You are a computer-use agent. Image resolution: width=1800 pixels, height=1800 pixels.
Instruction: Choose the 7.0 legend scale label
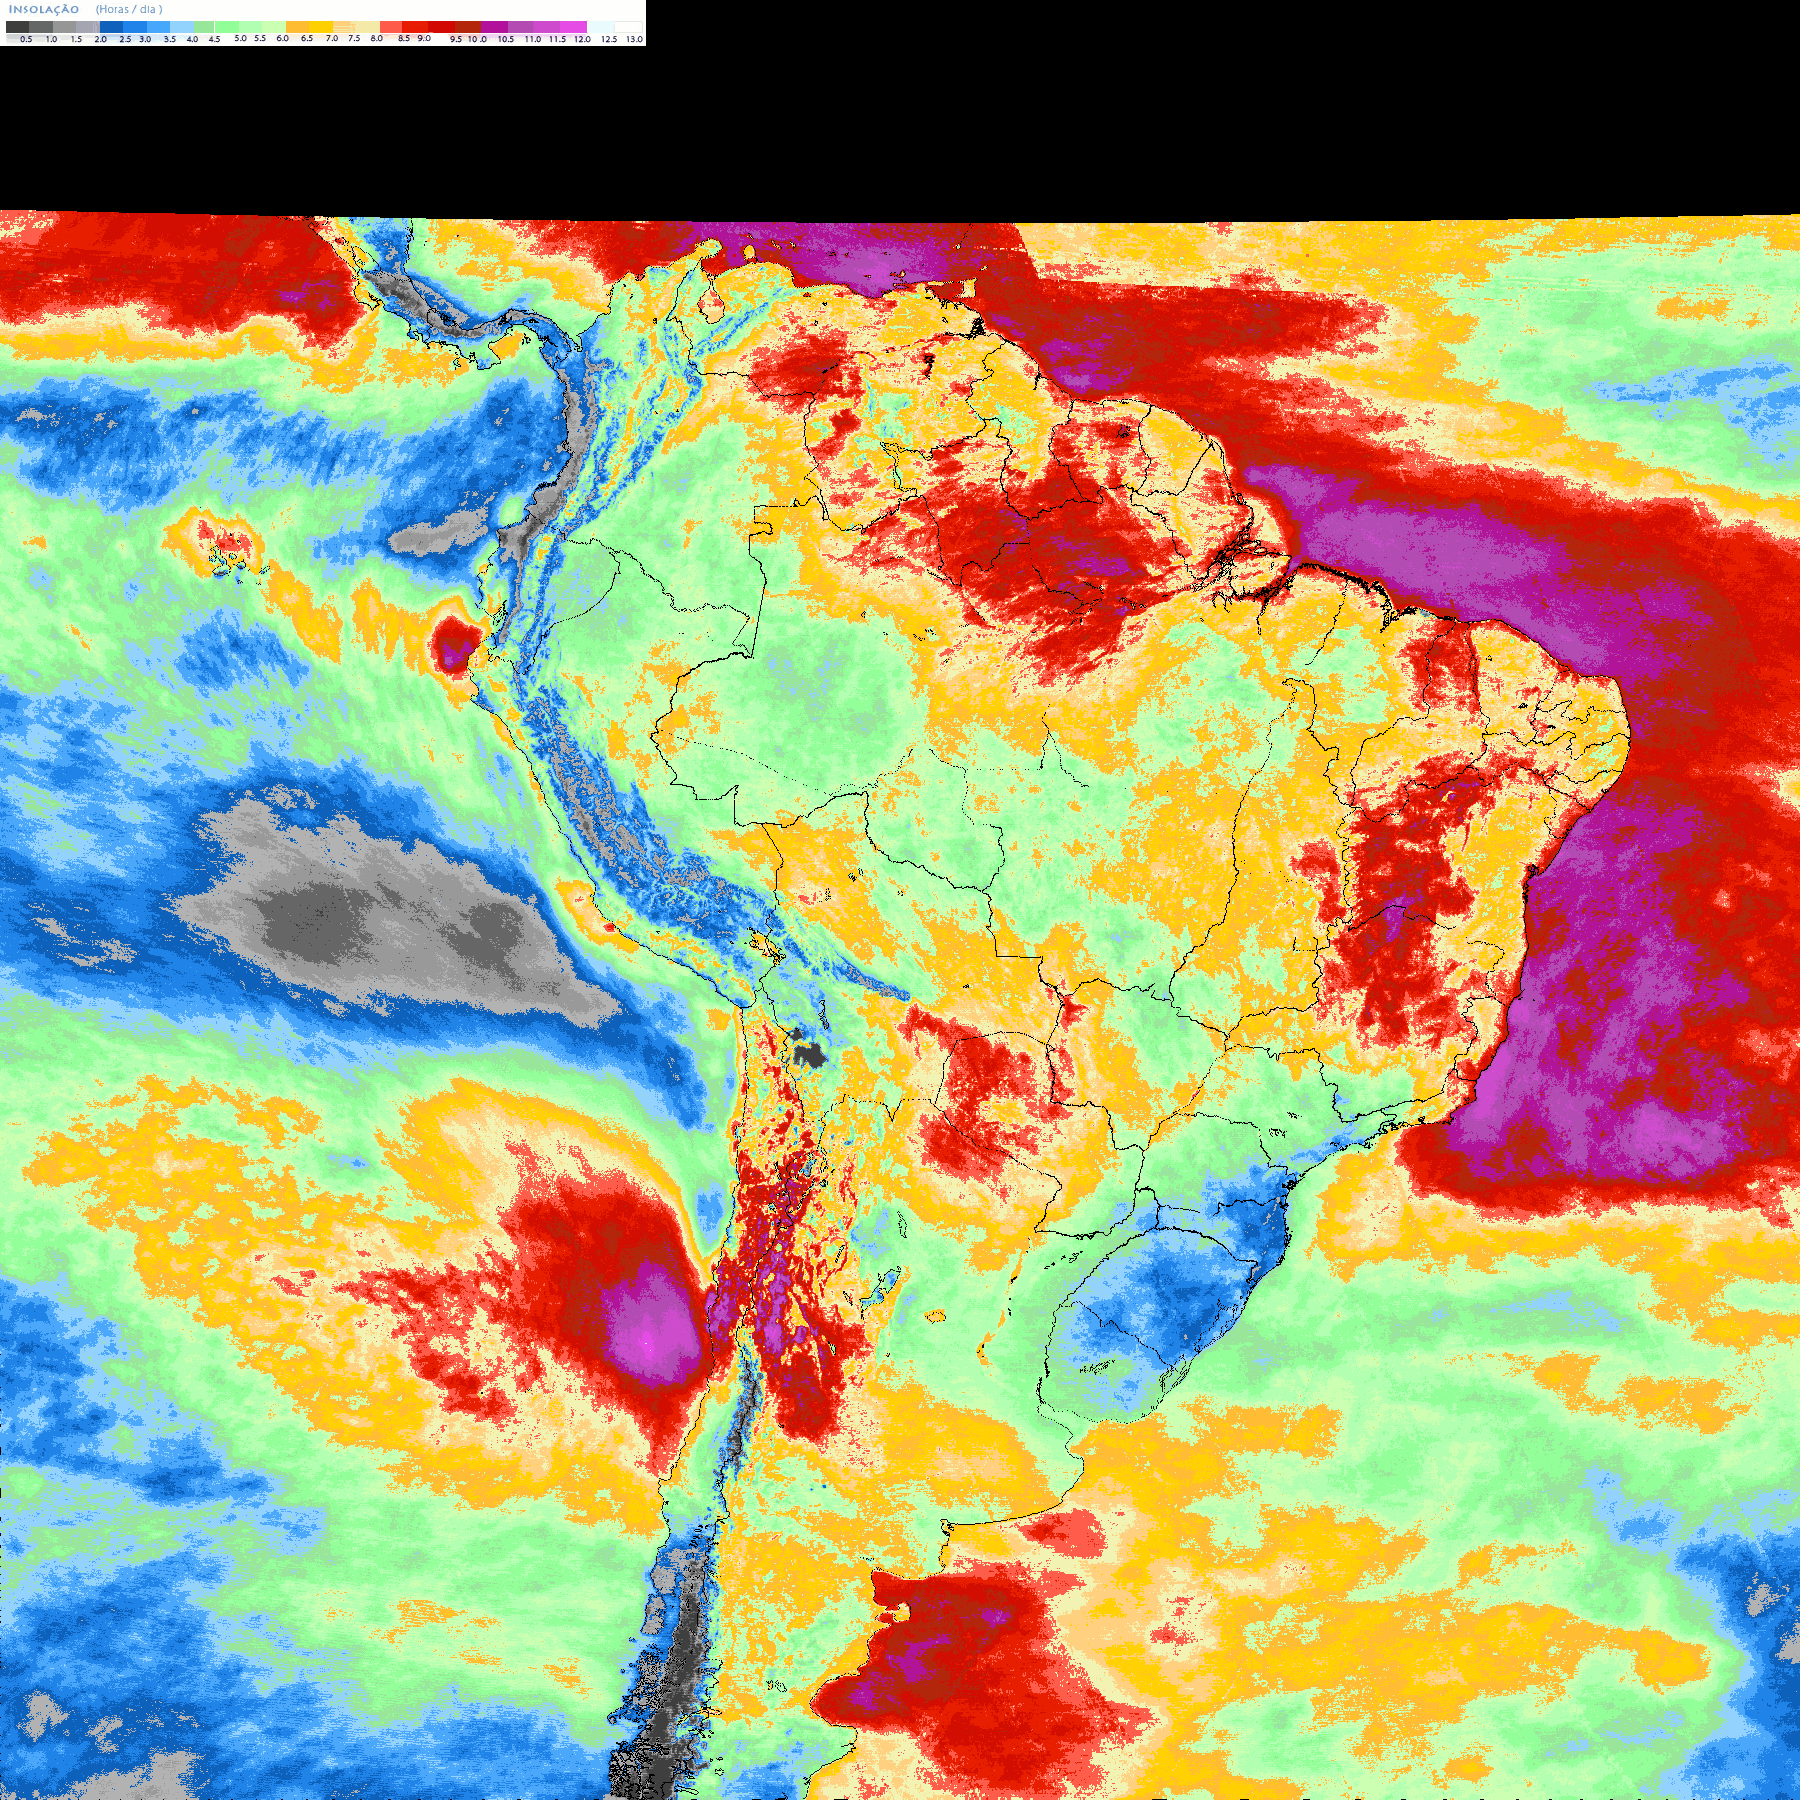tap(332, 38)
